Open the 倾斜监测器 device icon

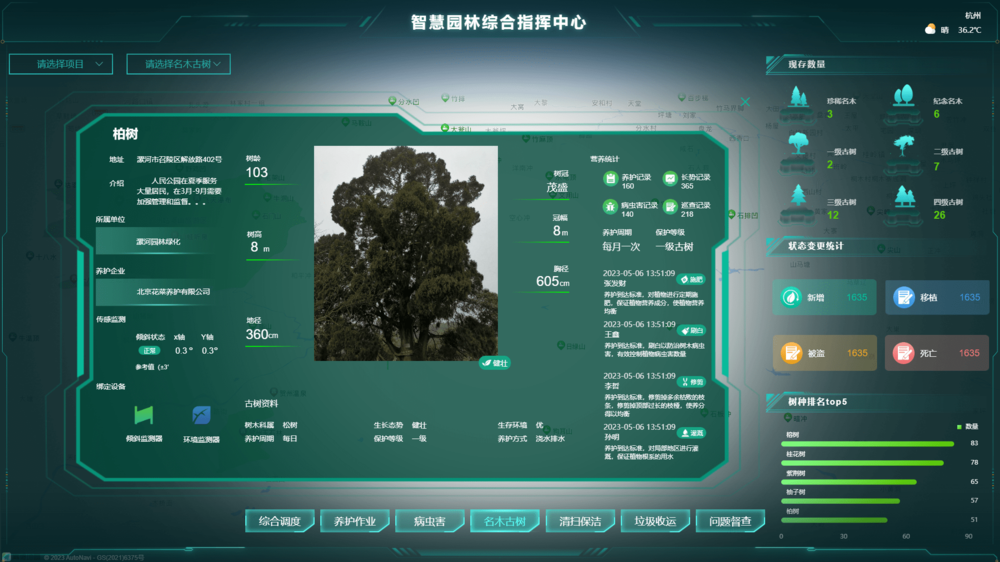coord(143,415)
